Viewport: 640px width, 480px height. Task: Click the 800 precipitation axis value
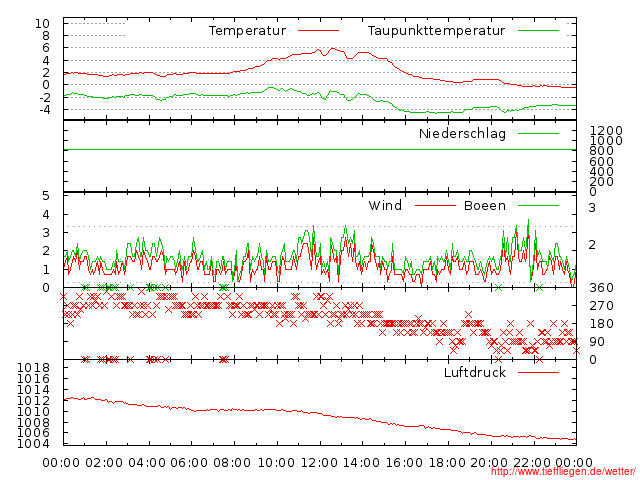point(601,151)
